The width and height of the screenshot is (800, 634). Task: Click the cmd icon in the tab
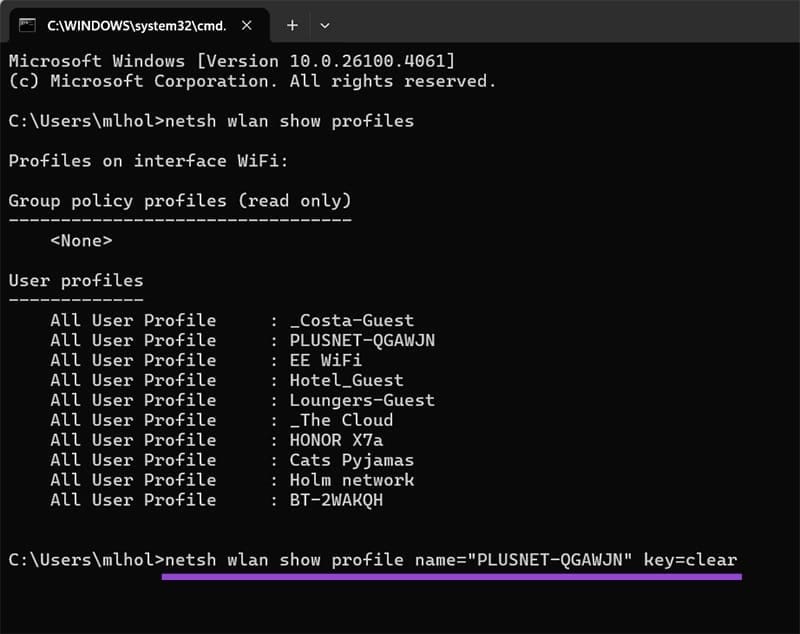[27, 25]
